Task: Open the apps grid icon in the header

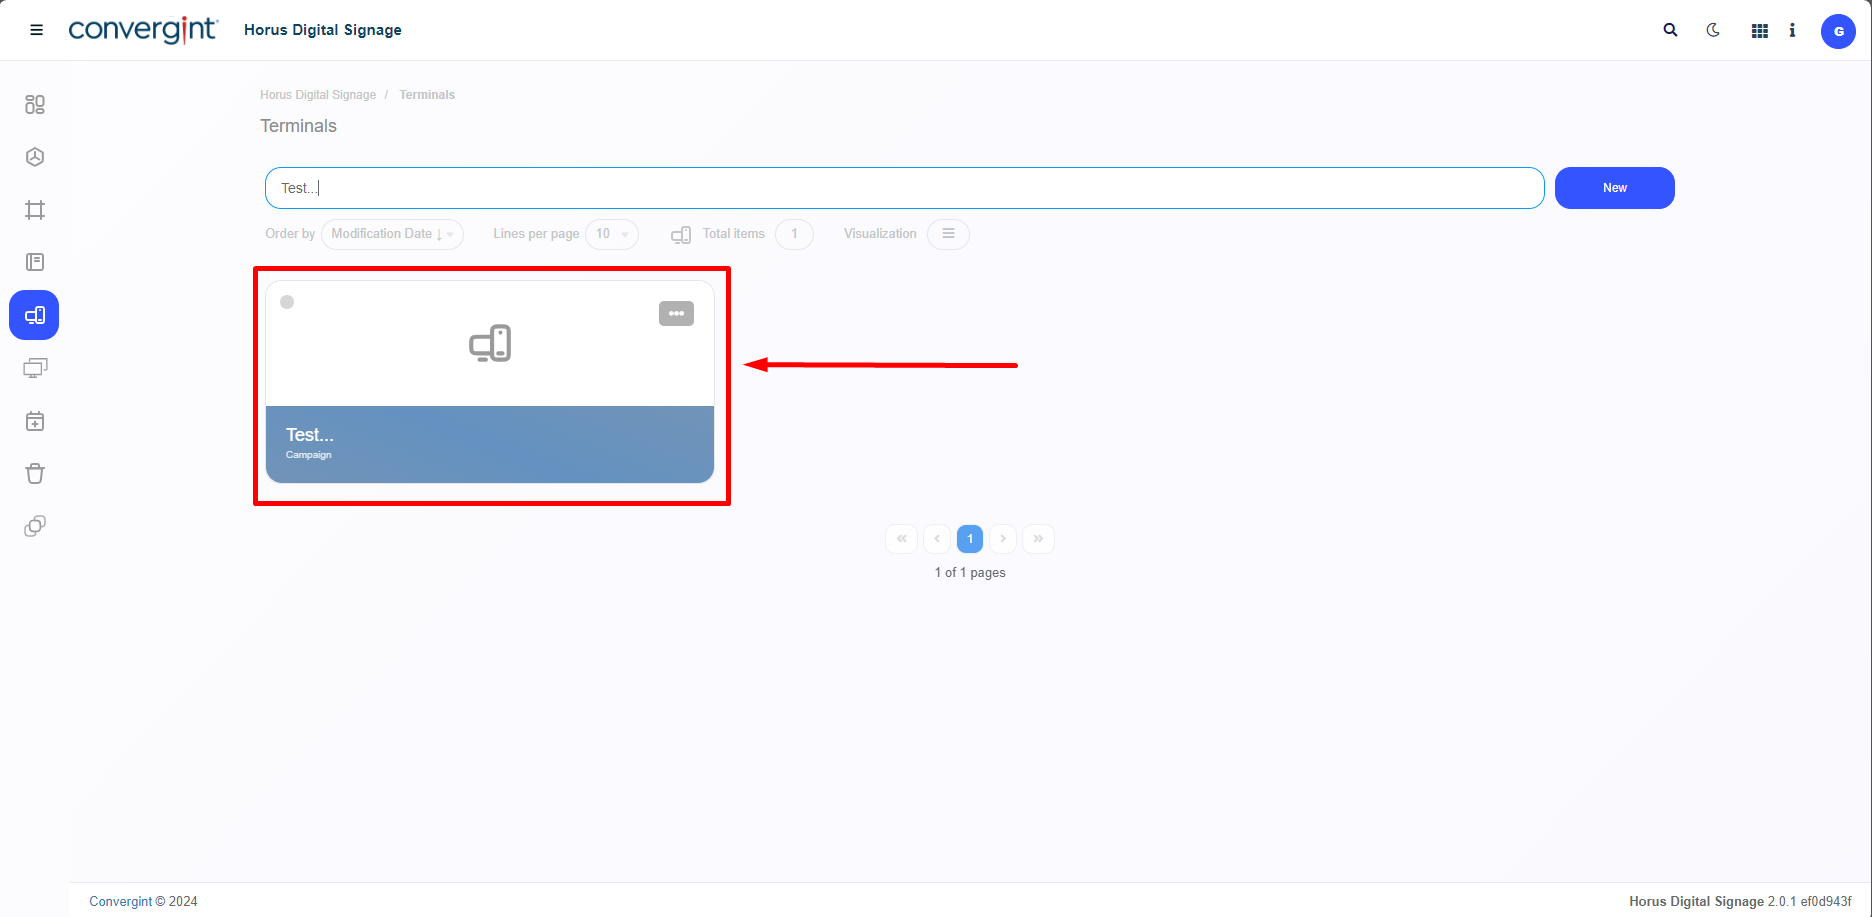Action: click(x=1760, y=31)
